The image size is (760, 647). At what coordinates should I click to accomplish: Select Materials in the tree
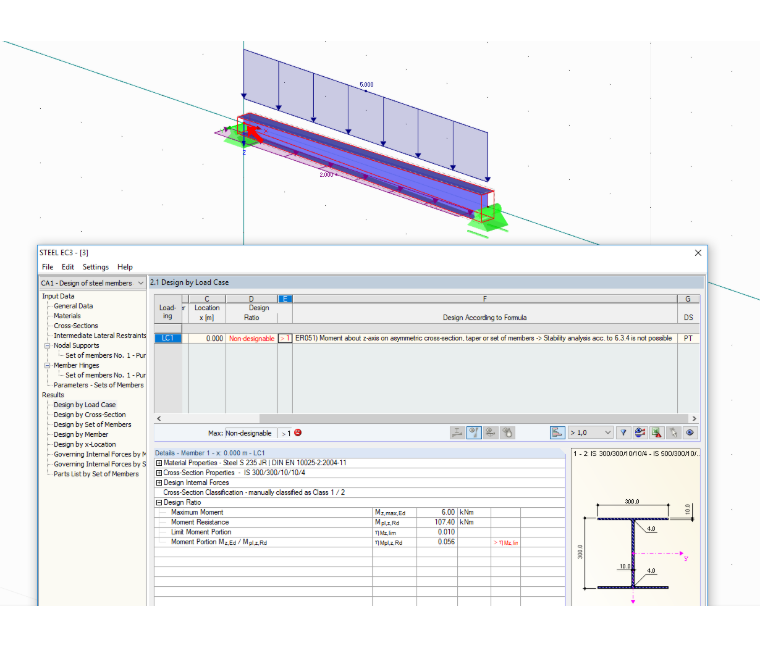67,316
